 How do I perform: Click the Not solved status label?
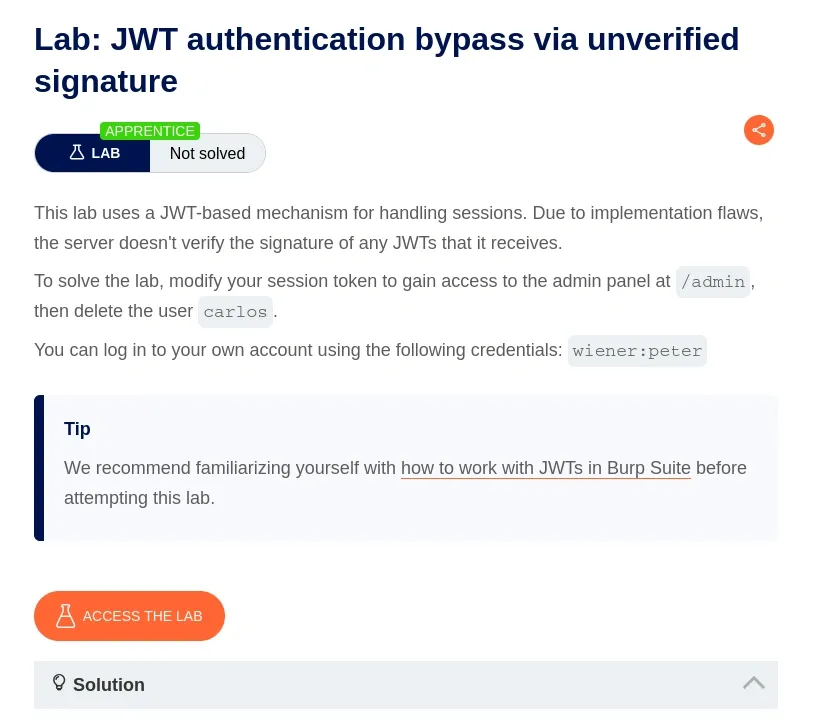pos(207,153)
